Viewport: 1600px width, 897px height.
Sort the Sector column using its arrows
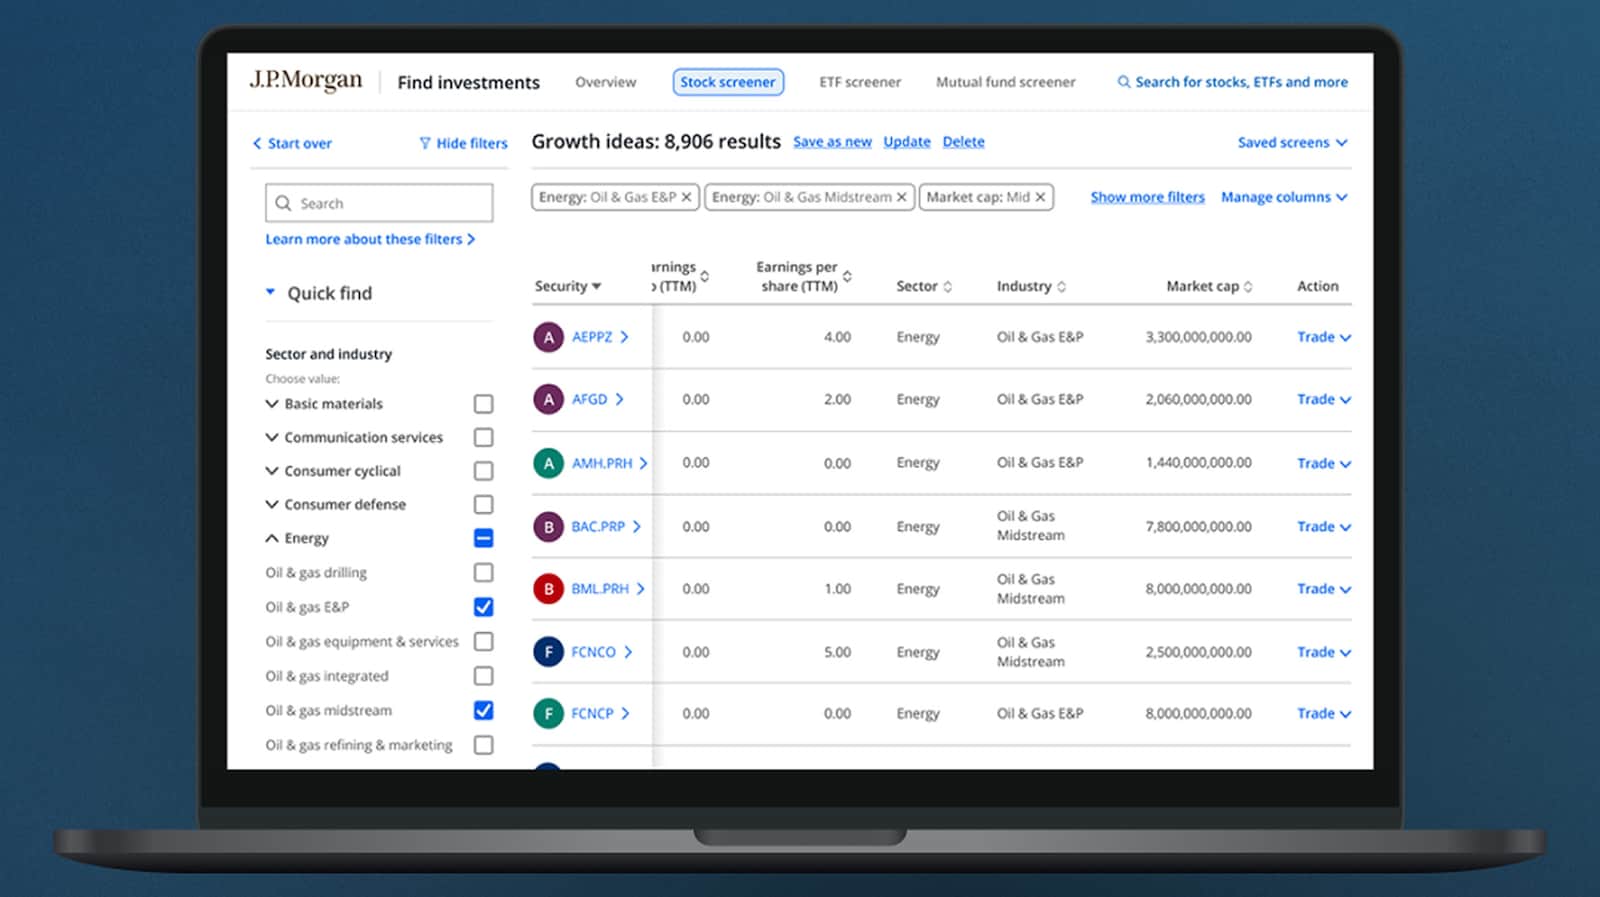(x=947, y=287)
